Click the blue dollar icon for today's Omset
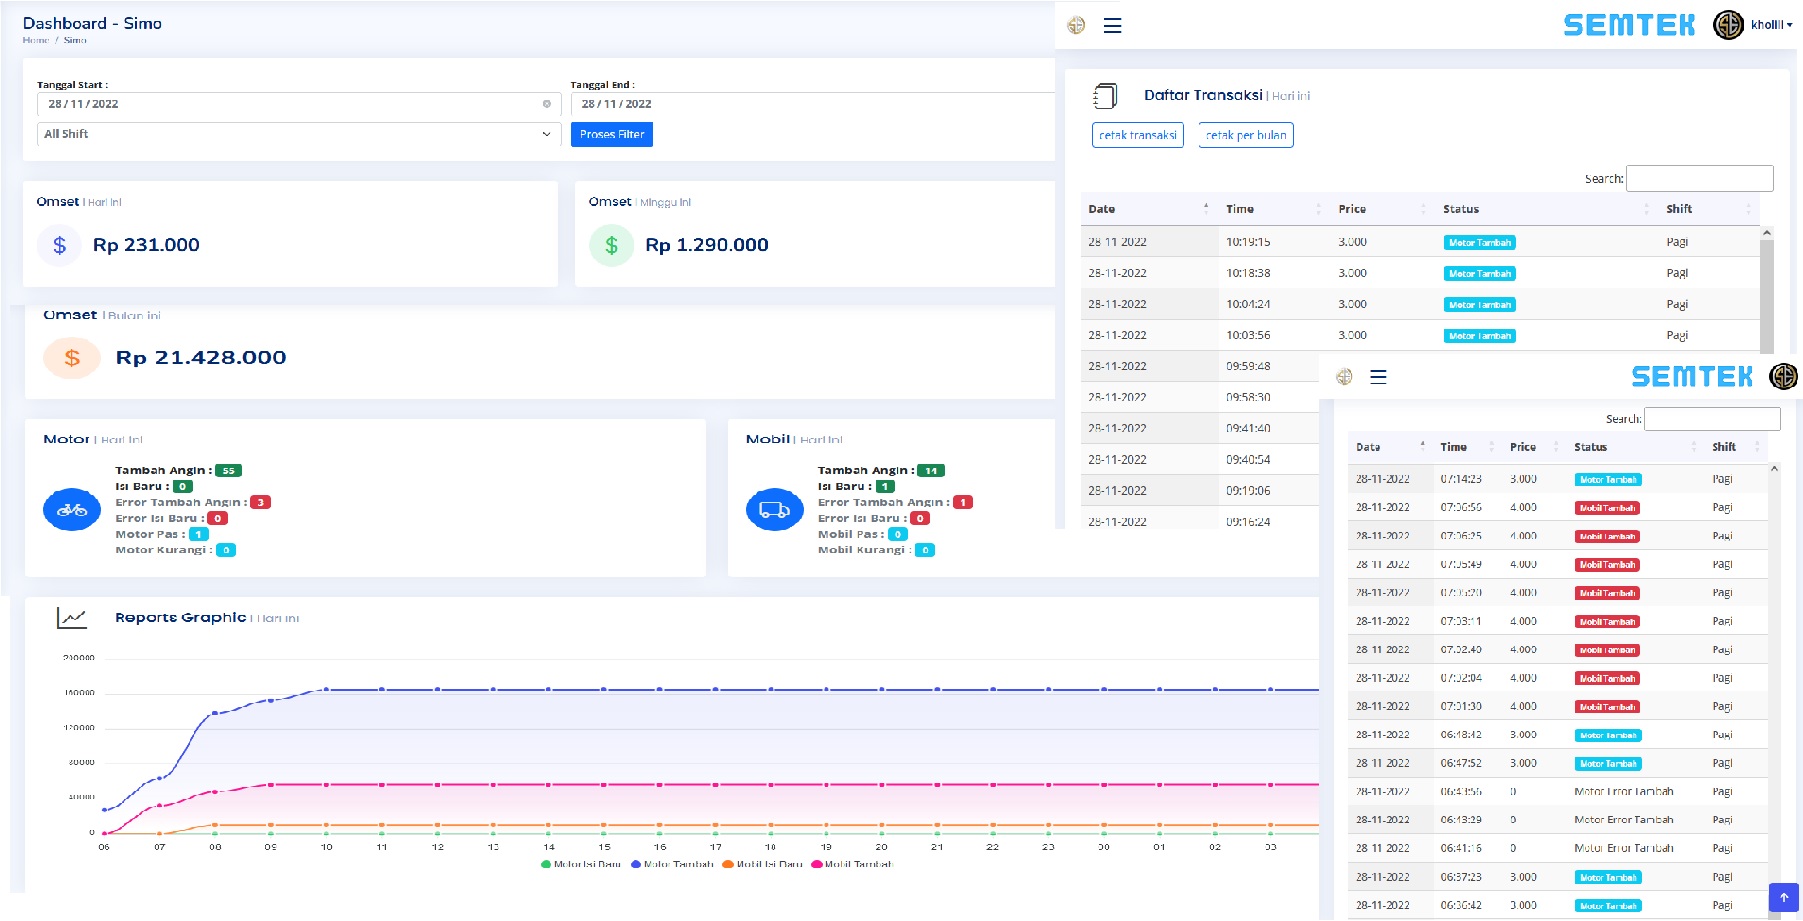 (60, 245)
